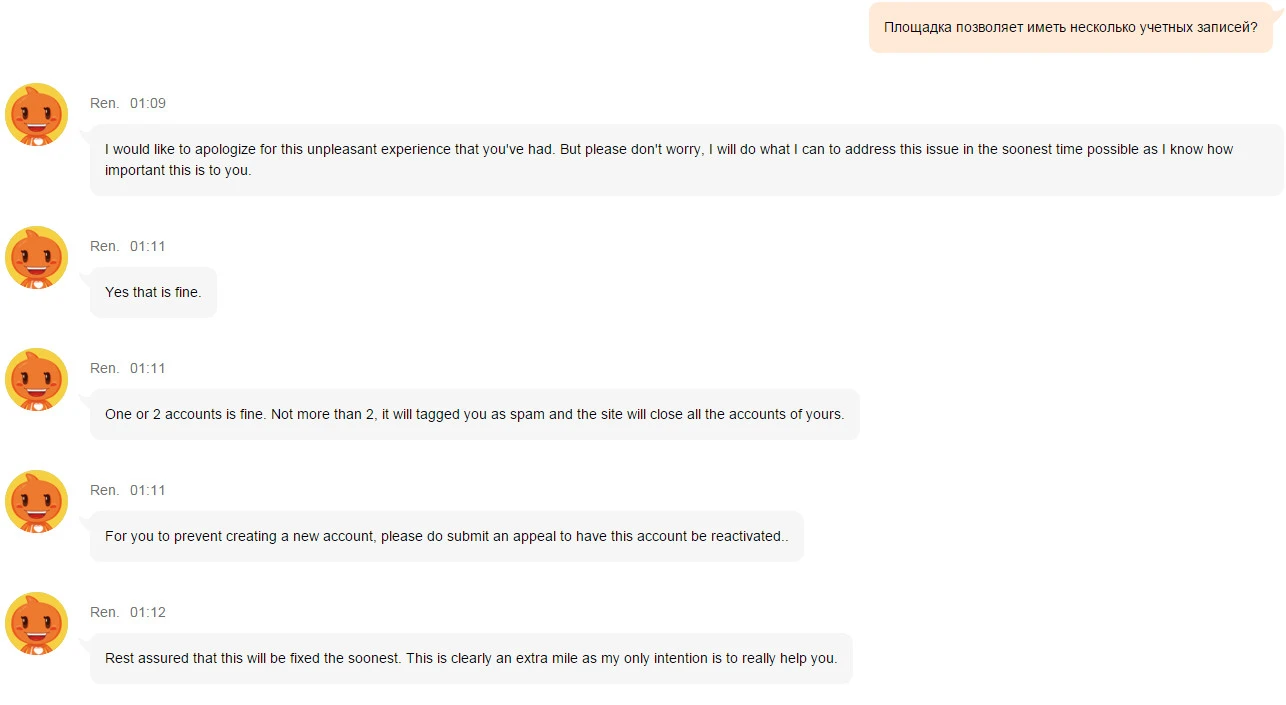
Task: Click the 'Rest assured' message bubble
Action: 471,658
